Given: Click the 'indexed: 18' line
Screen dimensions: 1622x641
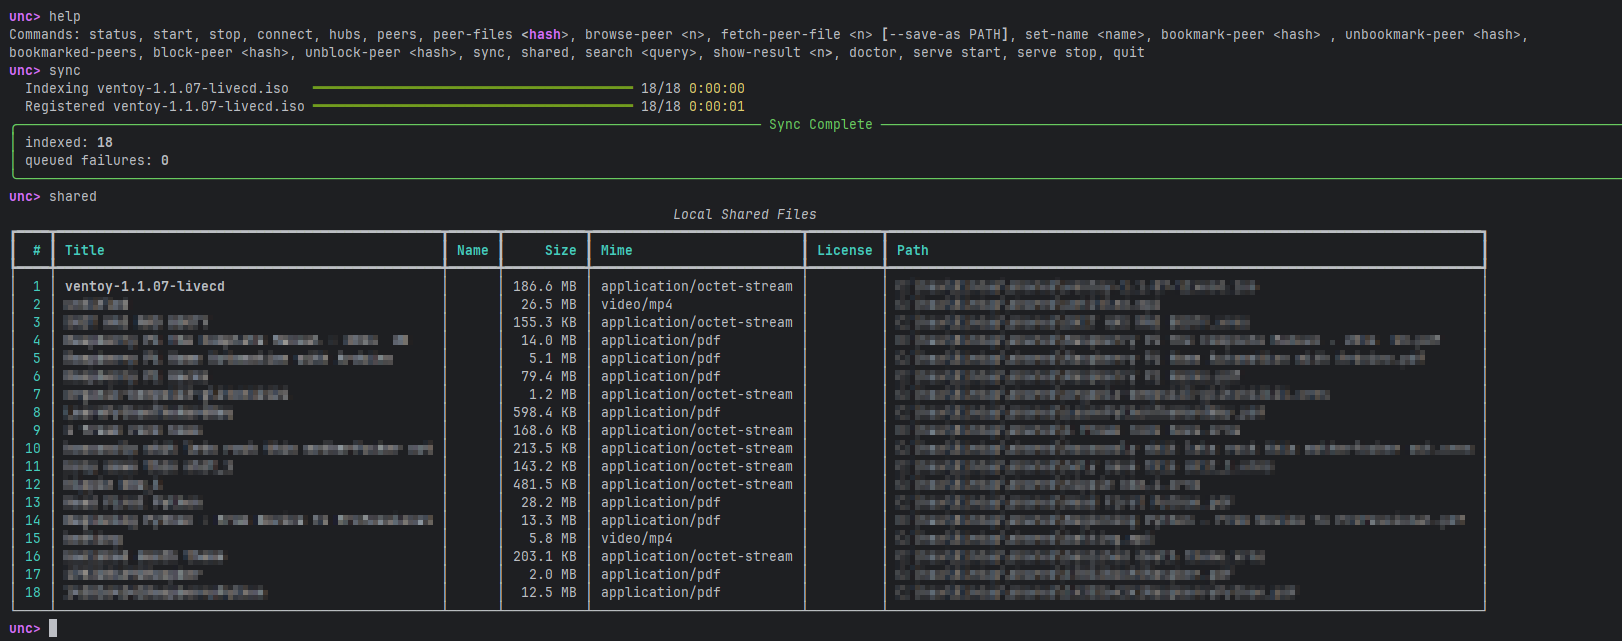Looking at the screenshot, I should point(69,143).
